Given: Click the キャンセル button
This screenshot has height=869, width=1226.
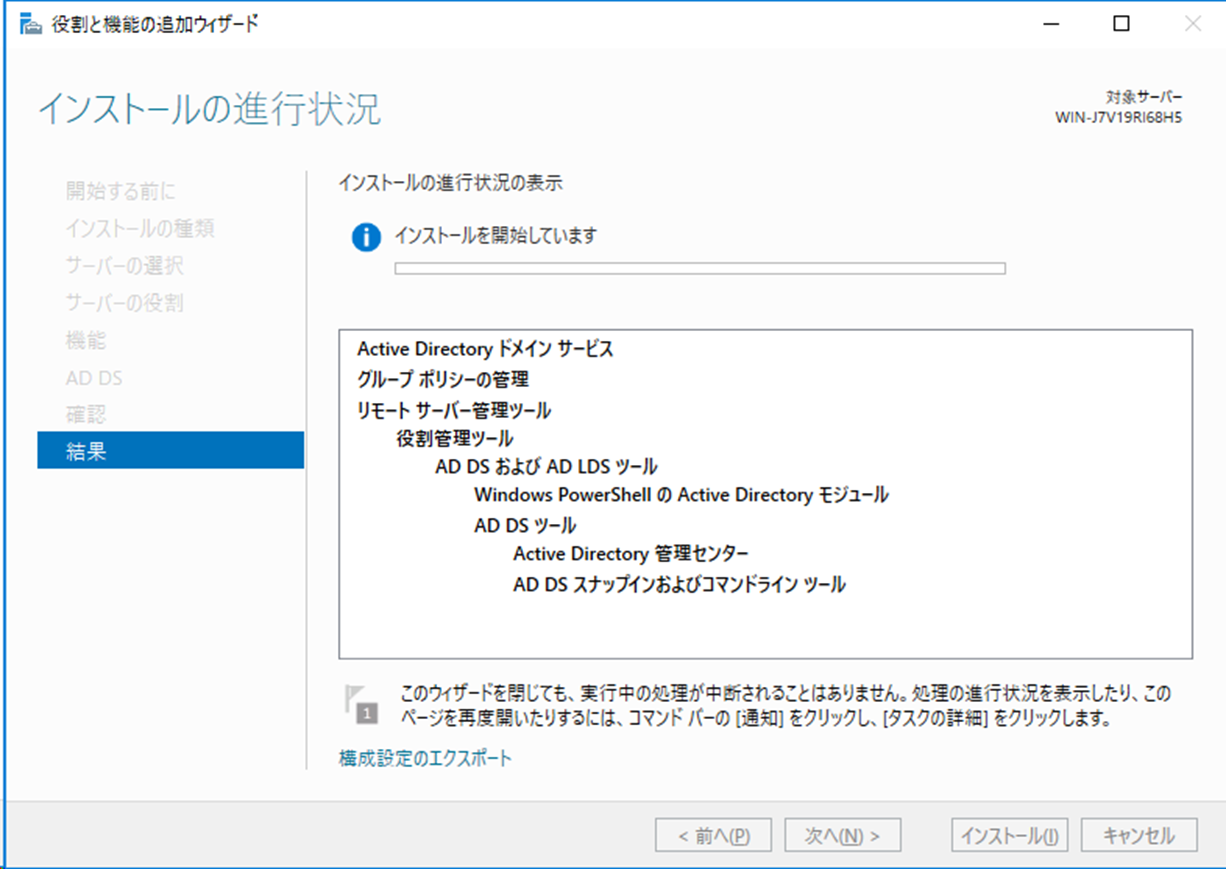Looking at the screenshot, I should (1139, 836).
